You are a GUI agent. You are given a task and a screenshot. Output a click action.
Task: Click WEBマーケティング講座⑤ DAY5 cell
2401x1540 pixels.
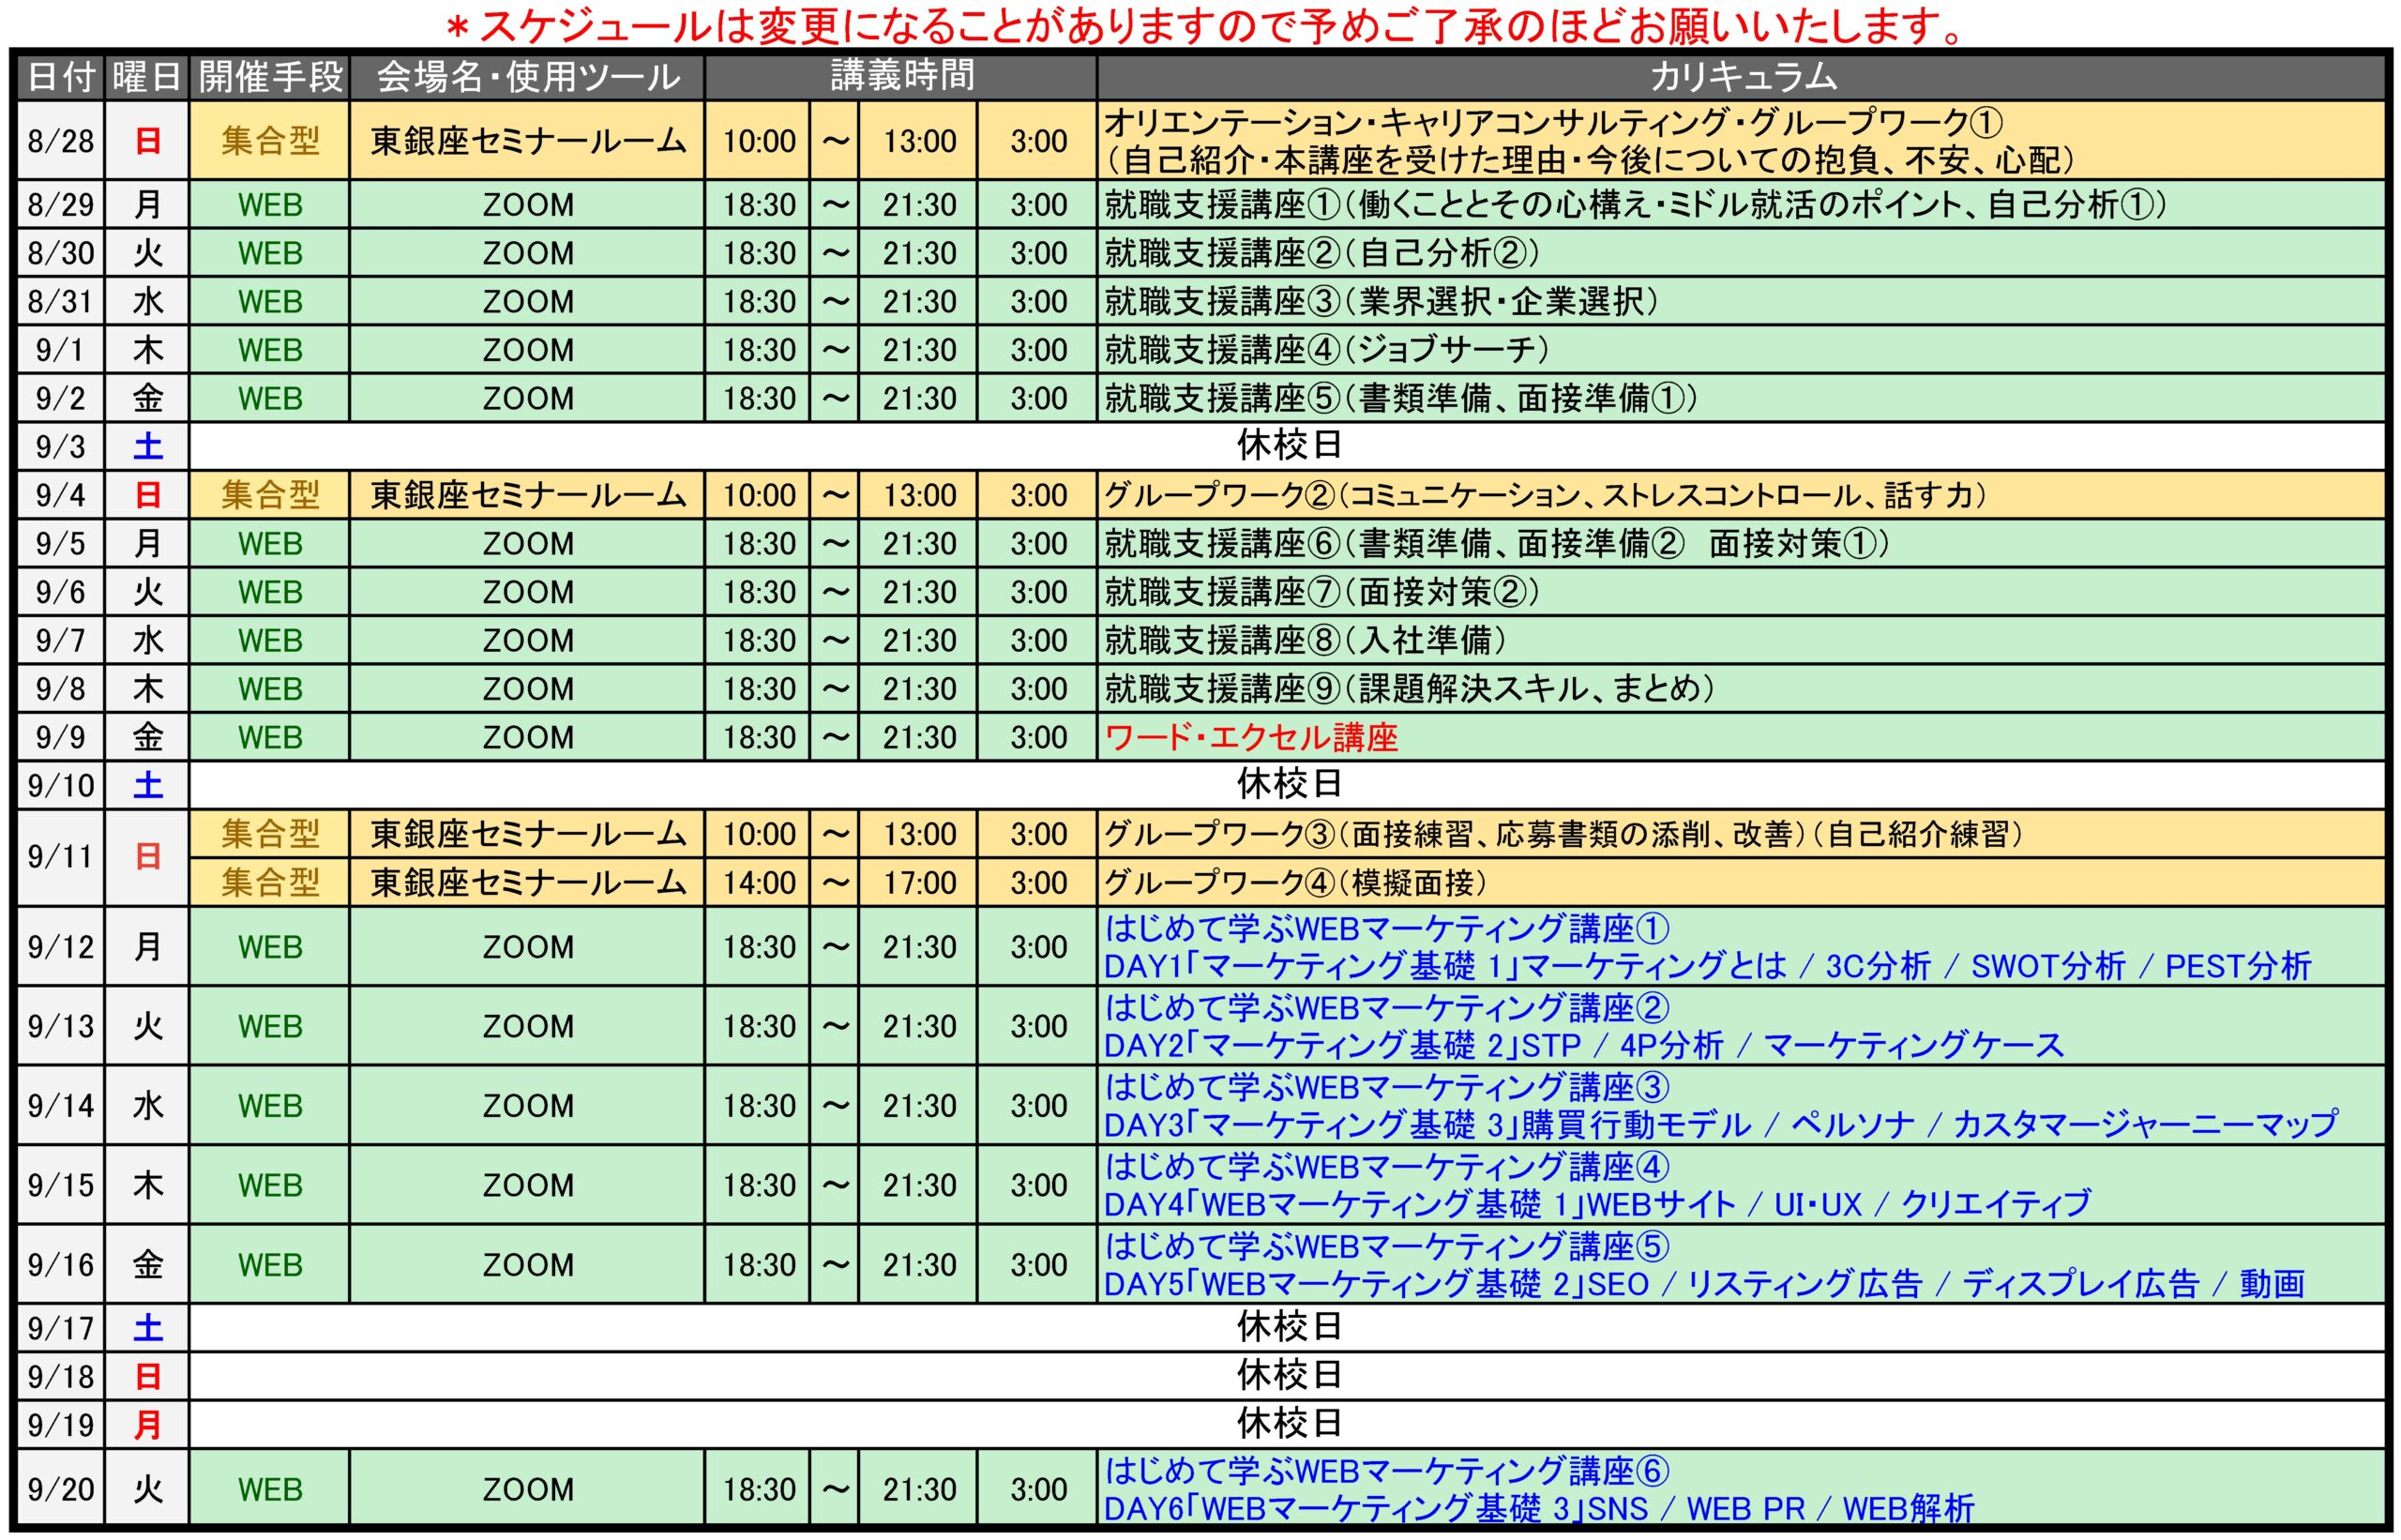coord(1741,1264)
